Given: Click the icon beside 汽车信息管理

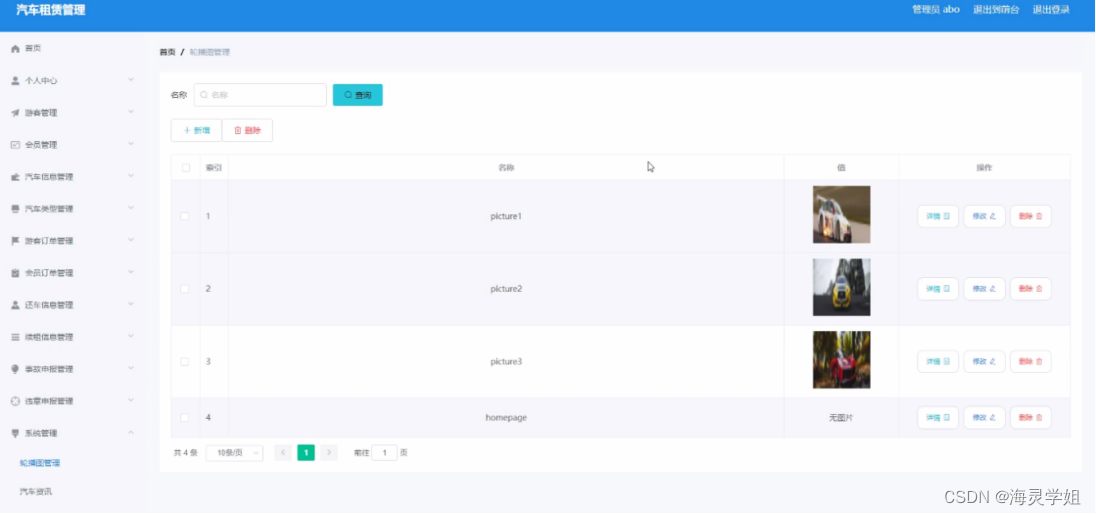Looking at the screenshot, I should 15,177.
